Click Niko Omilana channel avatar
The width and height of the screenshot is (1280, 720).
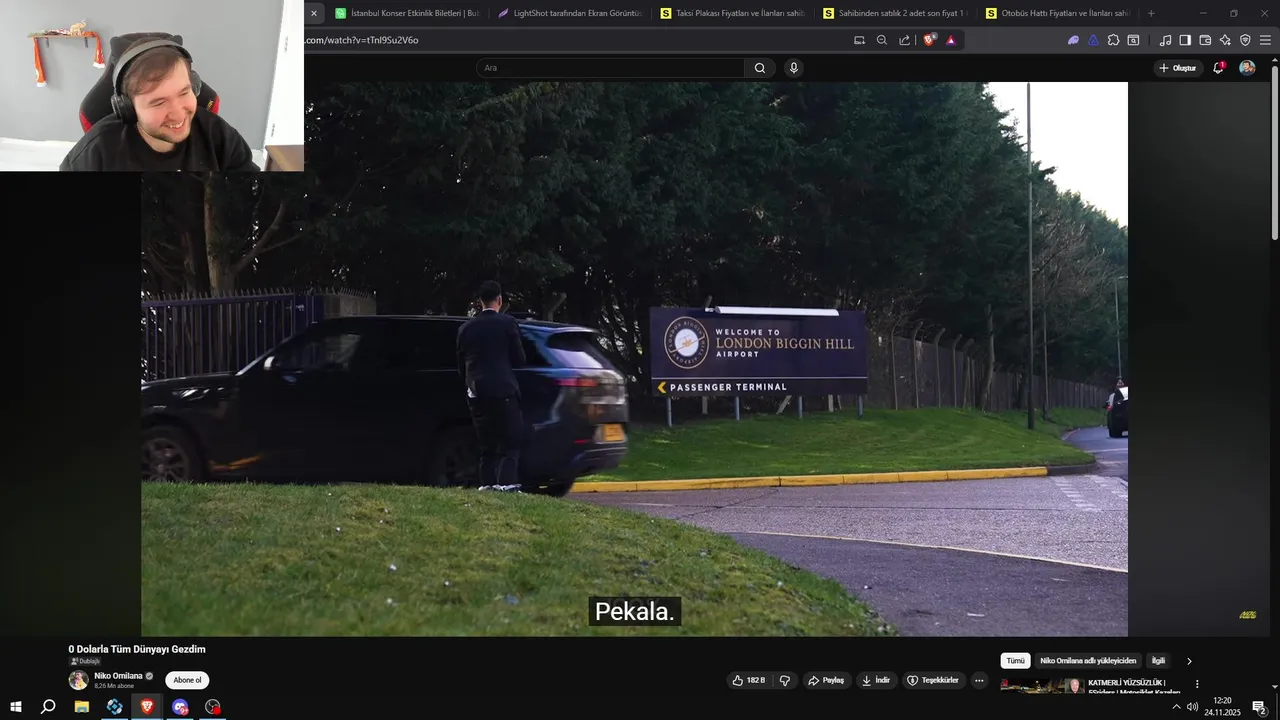[78, 680]
